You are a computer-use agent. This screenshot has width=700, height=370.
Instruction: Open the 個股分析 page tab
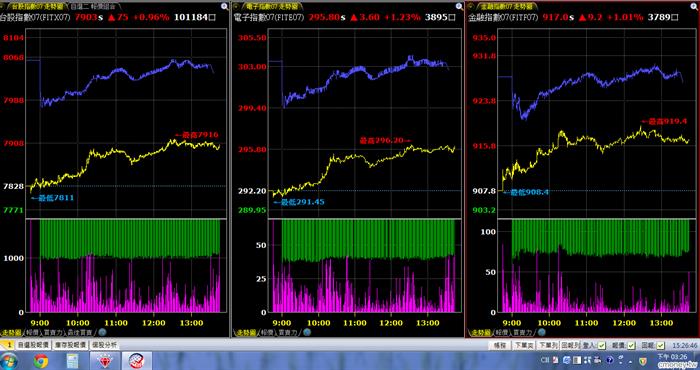tap(104, 345)
